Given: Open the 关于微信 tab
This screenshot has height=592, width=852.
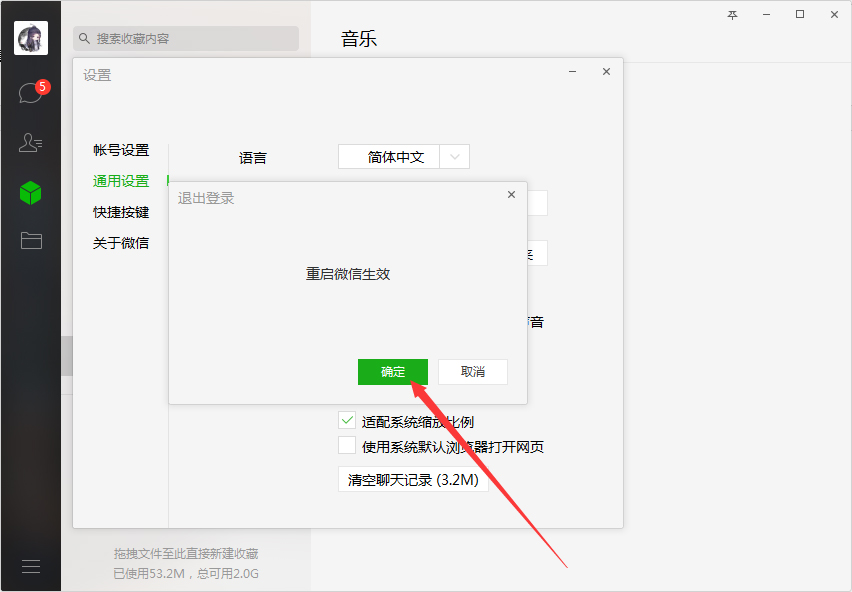Looking at the screenshot, I should point(121,242).
